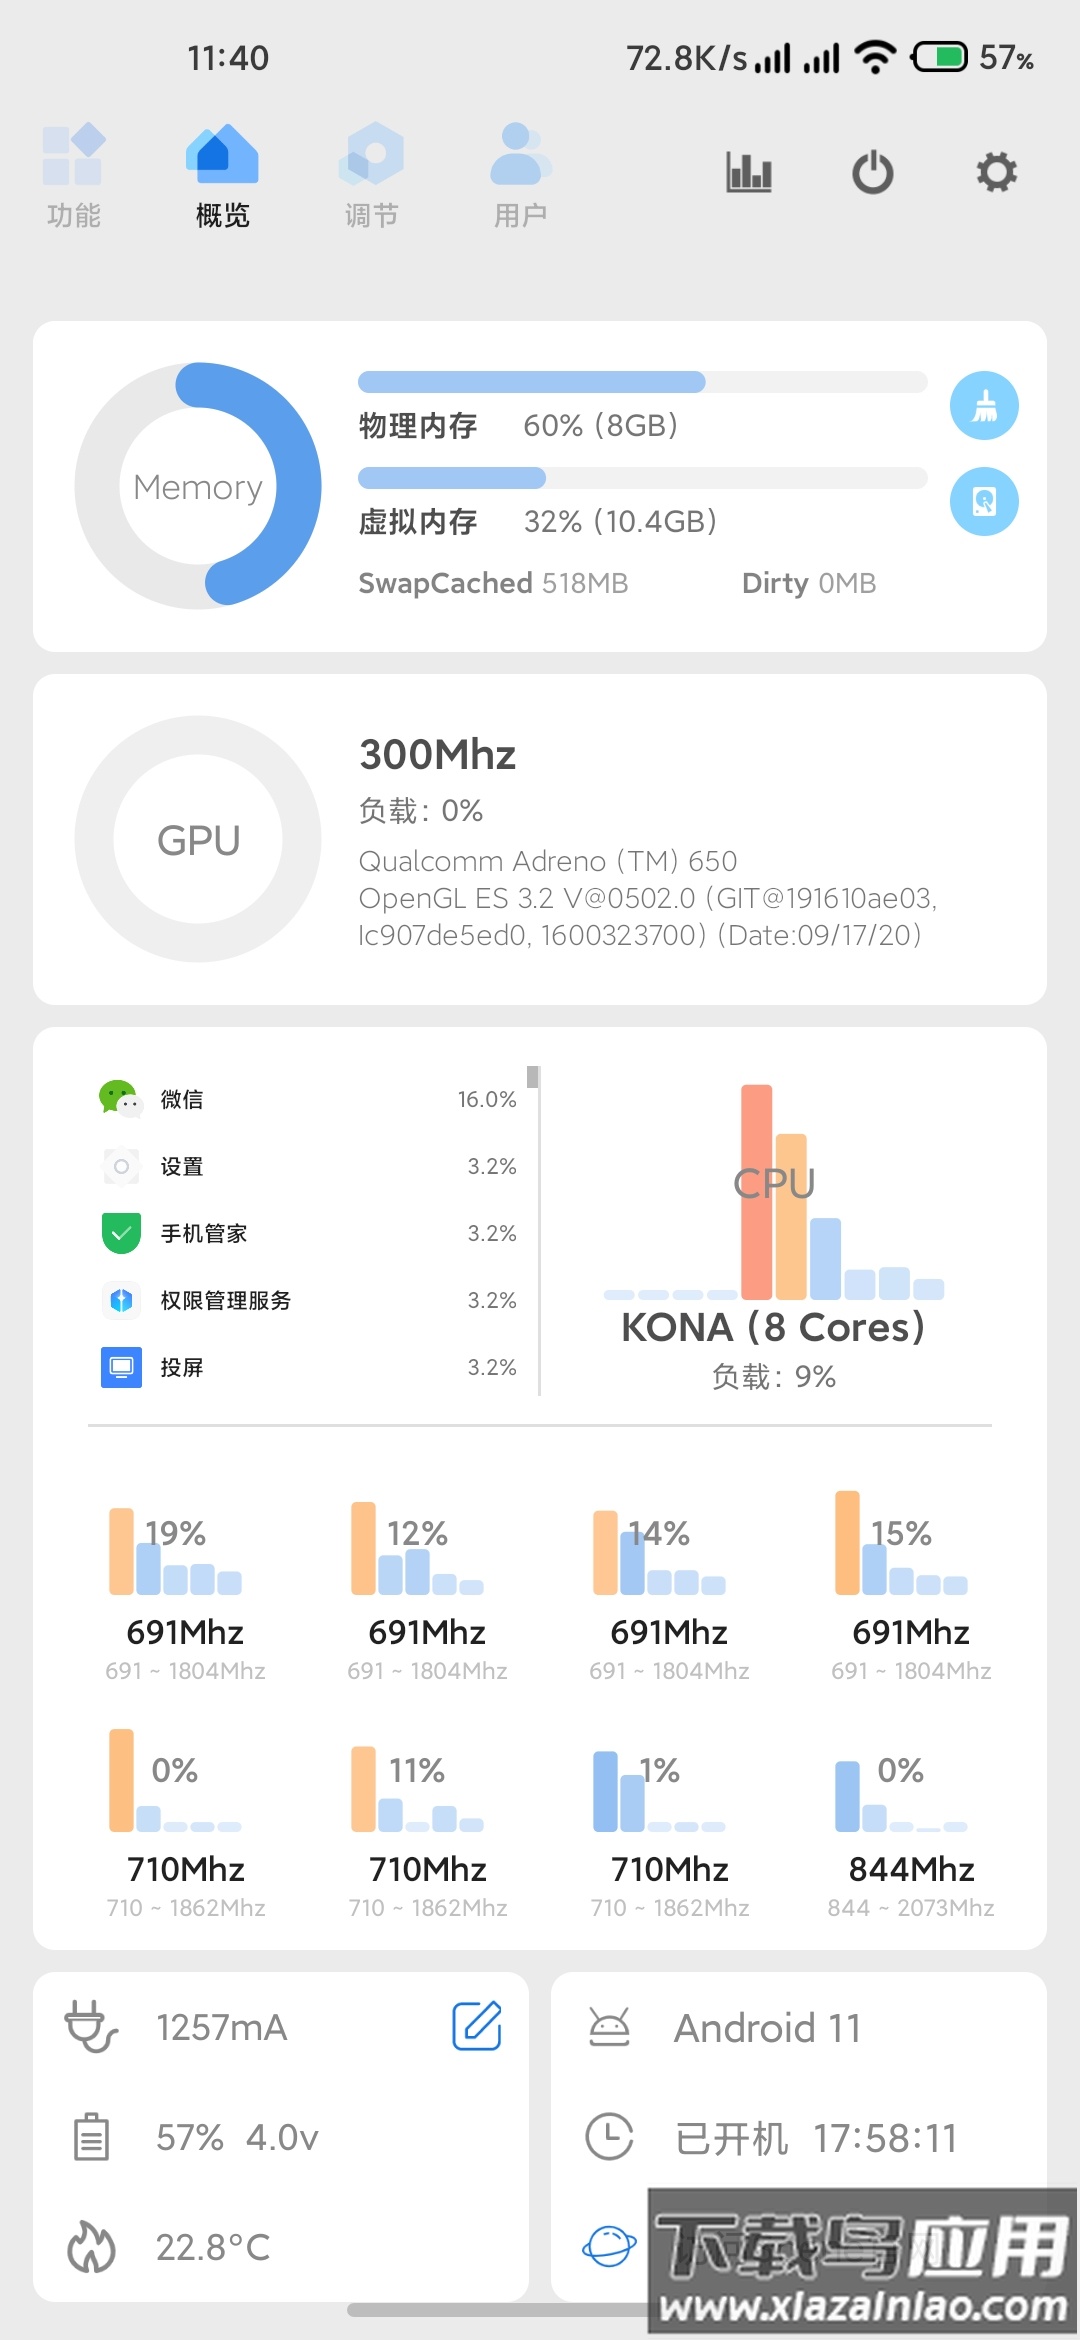Tap the physical memory 60% progress bar

coord(642,382)
